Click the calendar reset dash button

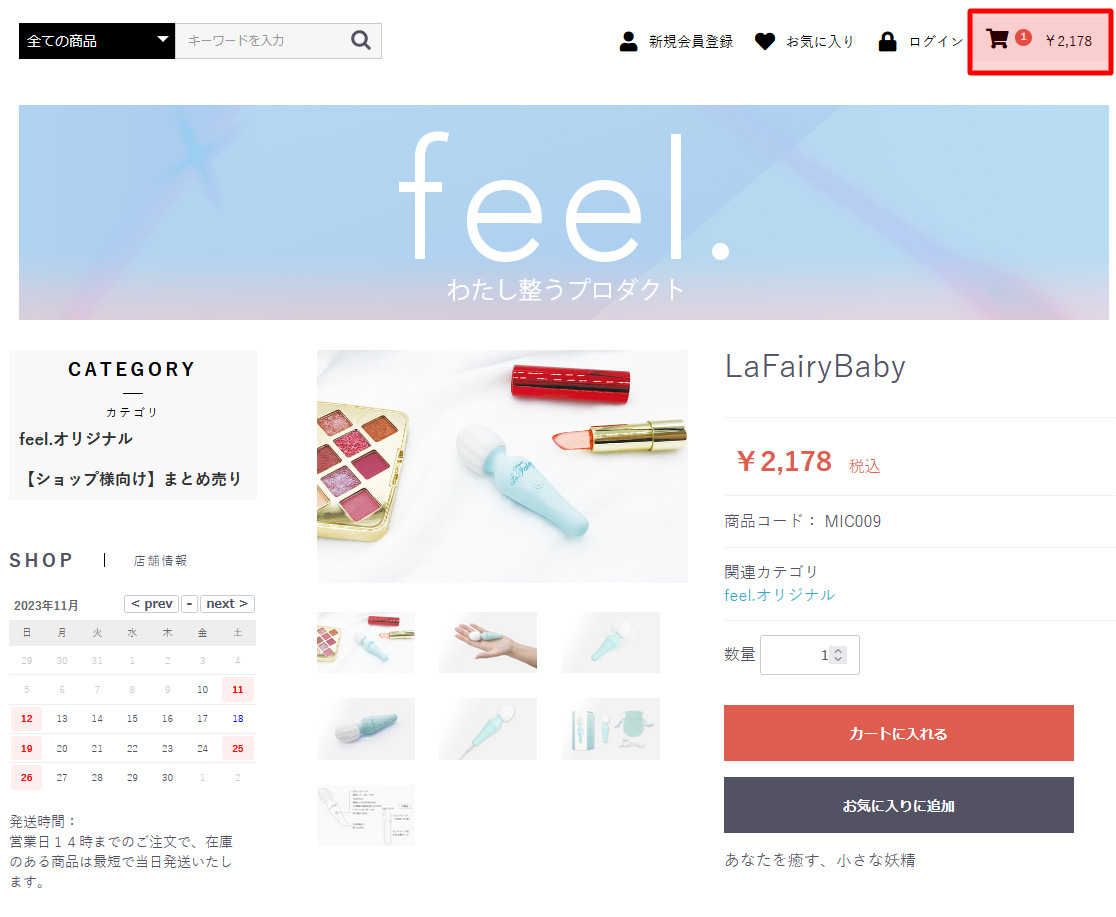(x=189, y=604)
